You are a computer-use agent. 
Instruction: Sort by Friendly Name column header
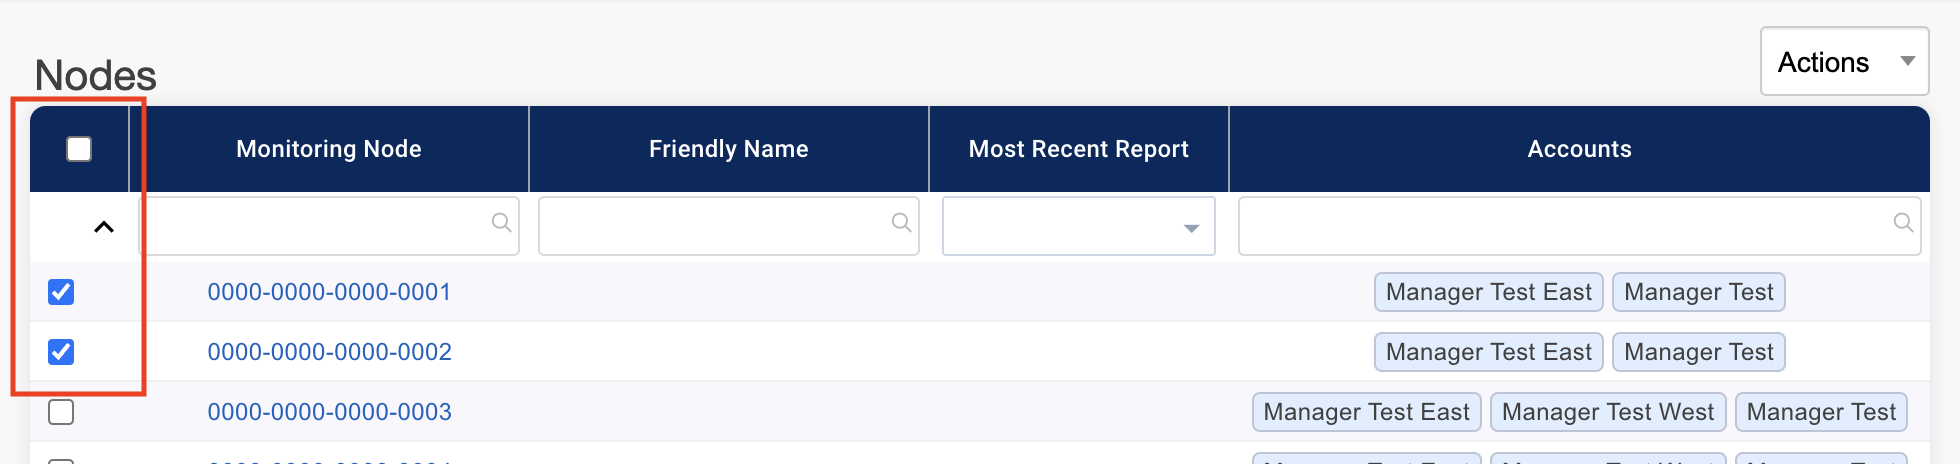[728, 149]
